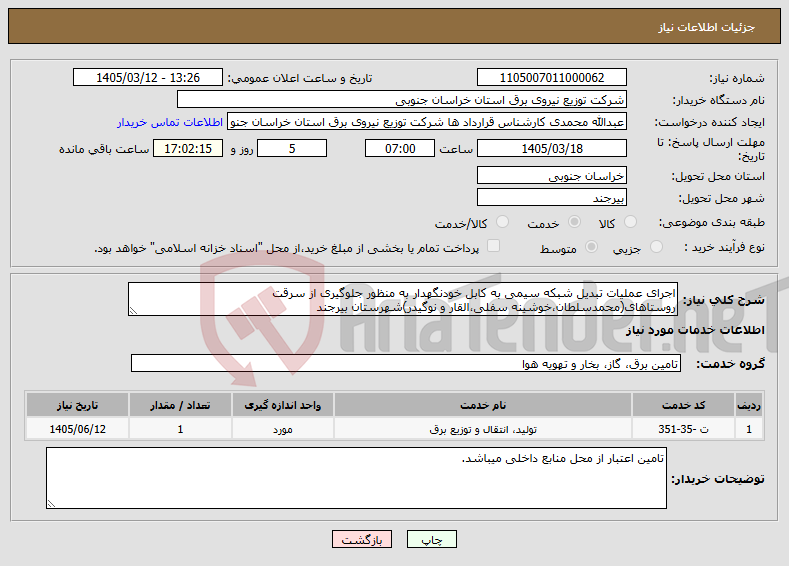Select the جزیی purchase type radio
The height and width of the screenshot is (566, 789).
pyautogui.click(x=656, y=247)
